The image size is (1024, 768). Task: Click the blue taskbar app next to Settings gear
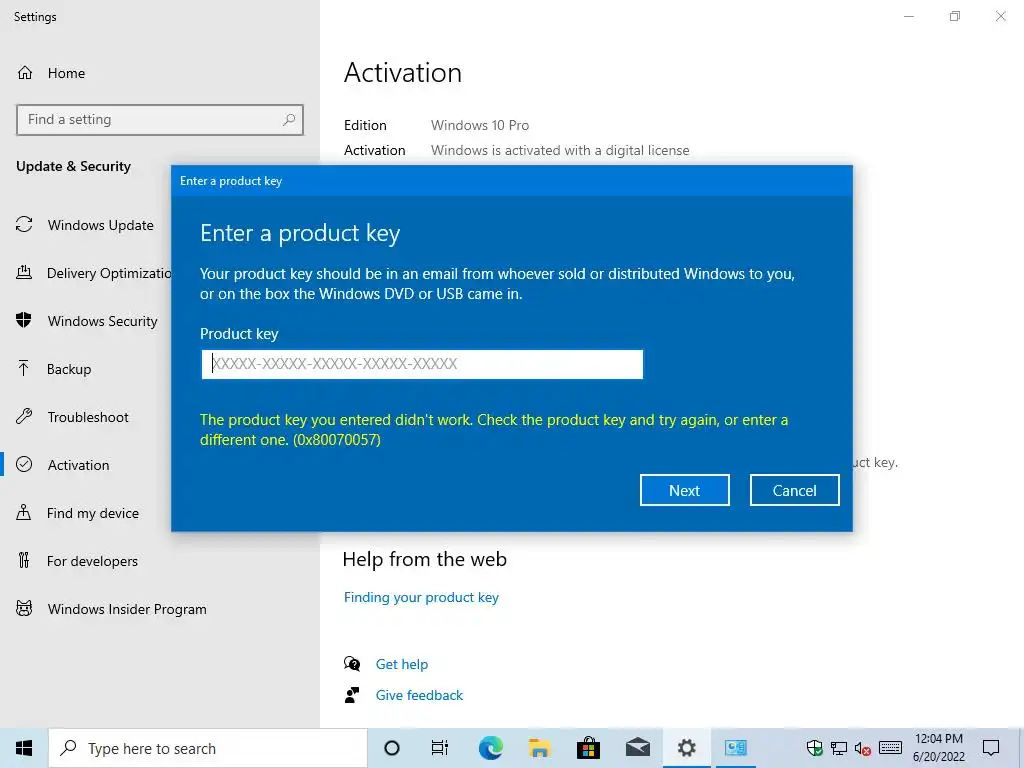coord(735,748)
